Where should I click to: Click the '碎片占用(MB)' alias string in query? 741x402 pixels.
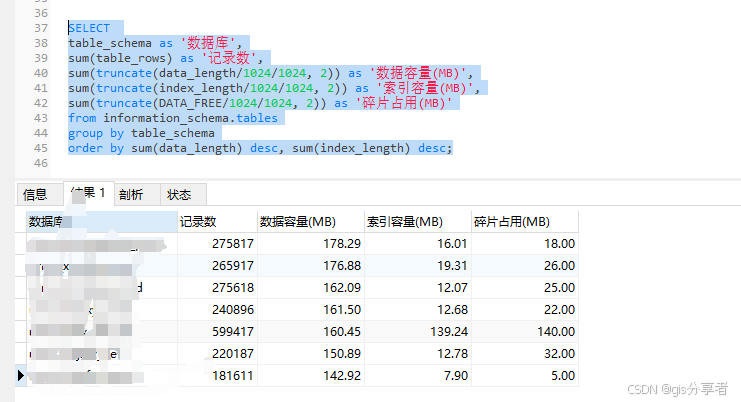point(404,103)
